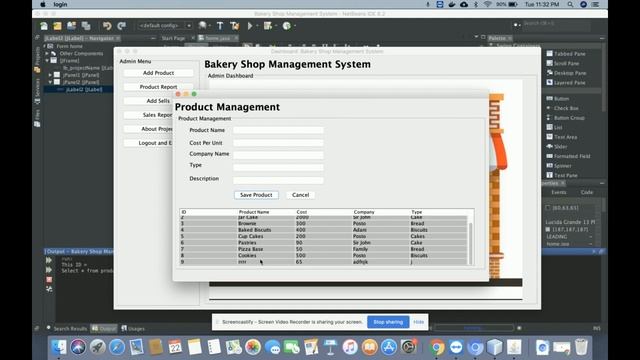The height and width of the screenshot is (360, 640).
Task: Select the Cookies row in table
Action: tap(324, 256)
